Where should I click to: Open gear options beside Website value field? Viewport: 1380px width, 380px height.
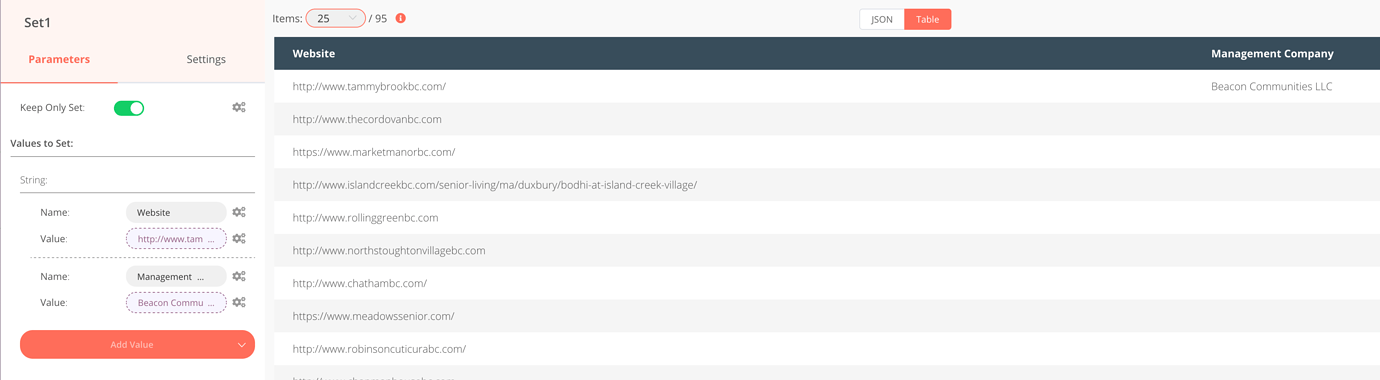[x=239, y=239]
